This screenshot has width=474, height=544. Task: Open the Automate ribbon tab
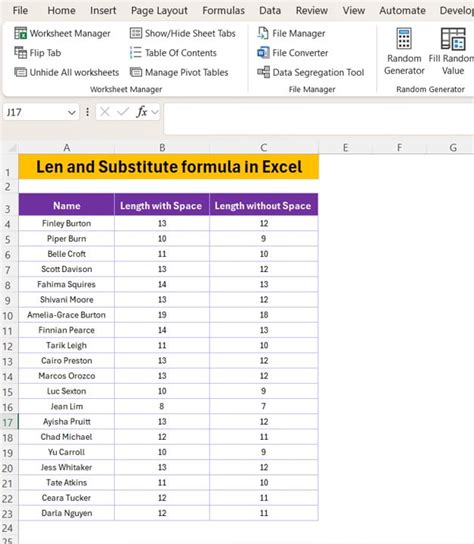click(402, 10)
